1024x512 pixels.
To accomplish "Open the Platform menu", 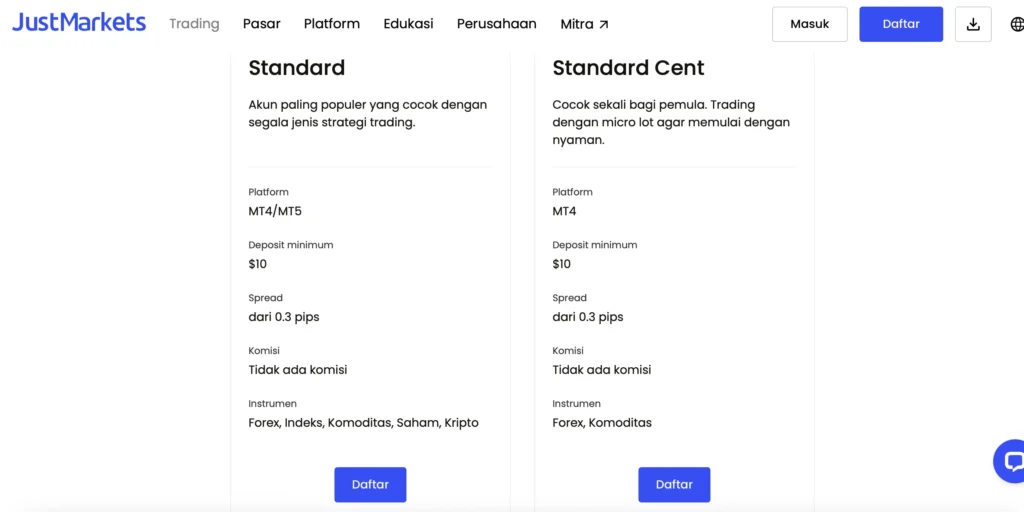I will [332, 24].
